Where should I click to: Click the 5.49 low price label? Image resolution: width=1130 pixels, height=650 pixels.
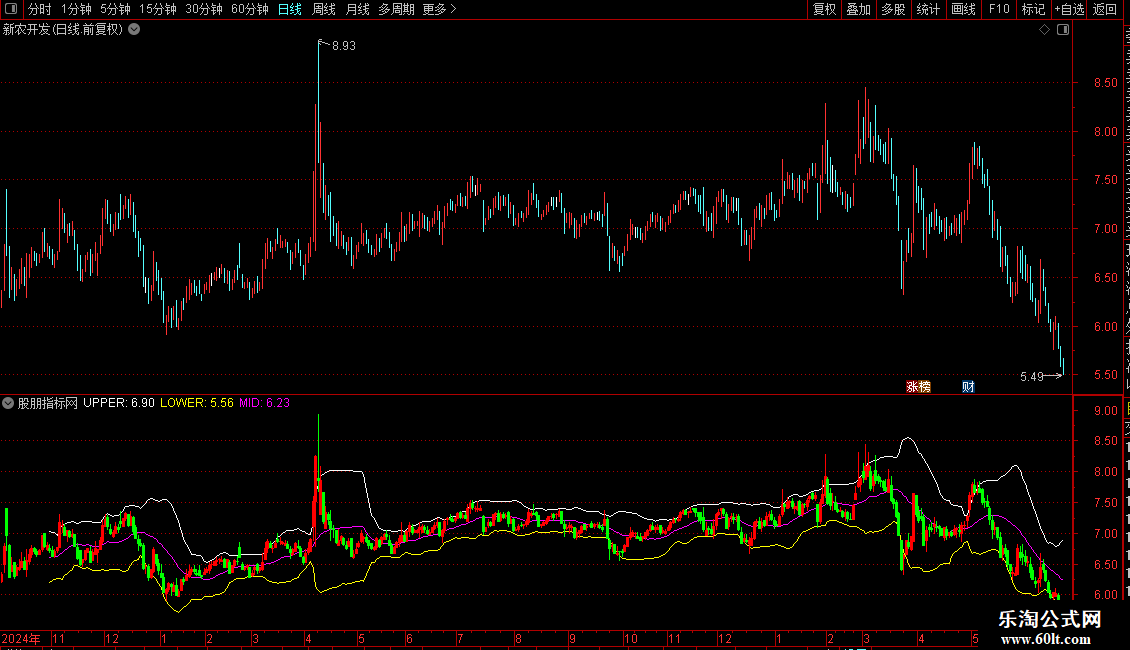point(1032,376)
